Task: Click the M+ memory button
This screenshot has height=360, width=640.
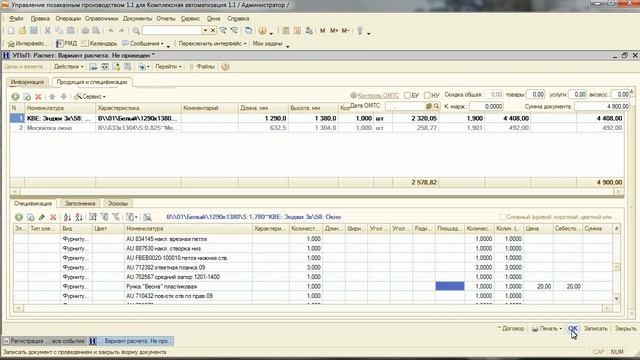Action: (334, 31)
